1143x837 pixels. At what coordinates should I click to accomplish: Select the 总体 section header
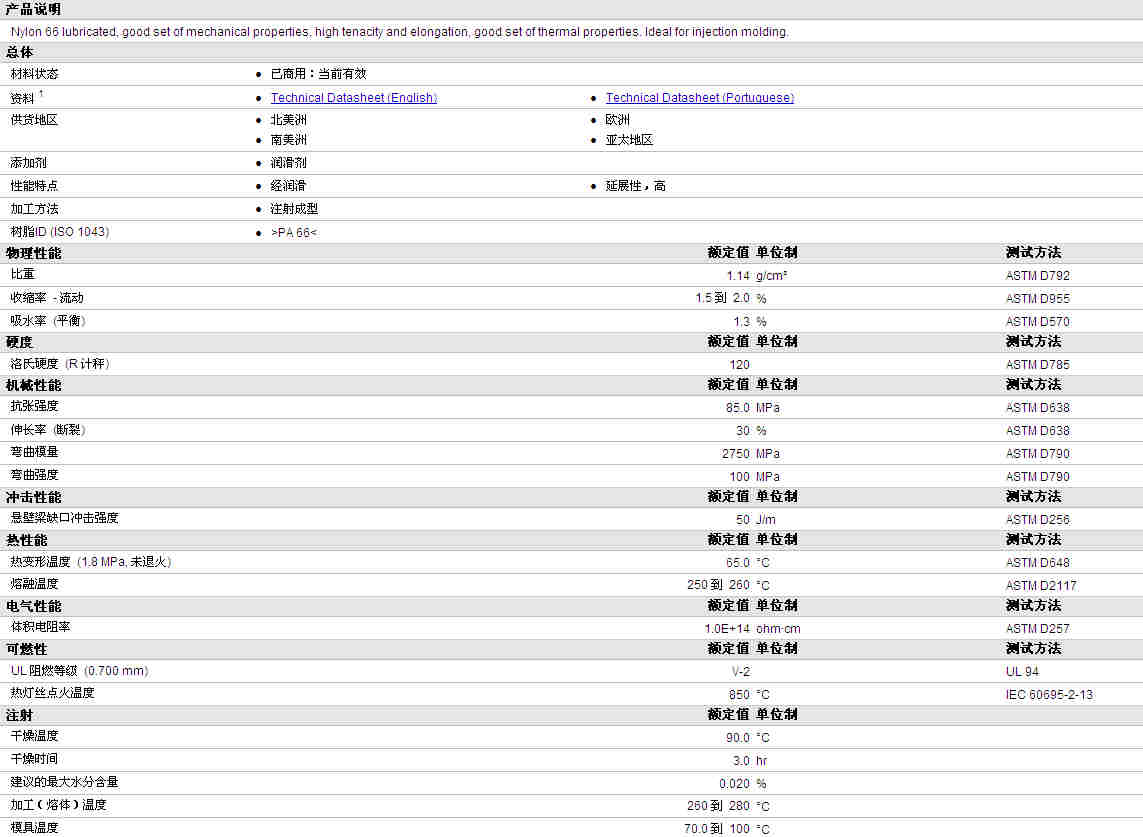(x=20, y=52)
